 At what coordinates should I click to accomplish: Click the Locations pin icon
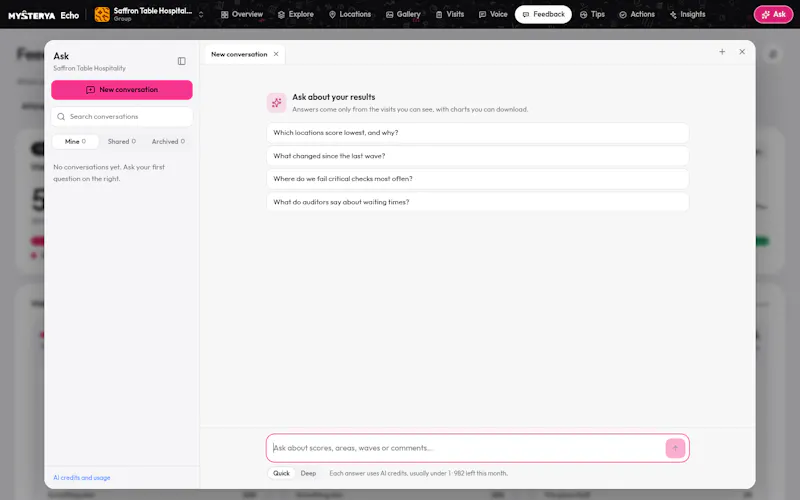pyautogui.click(x=332, y=15)
